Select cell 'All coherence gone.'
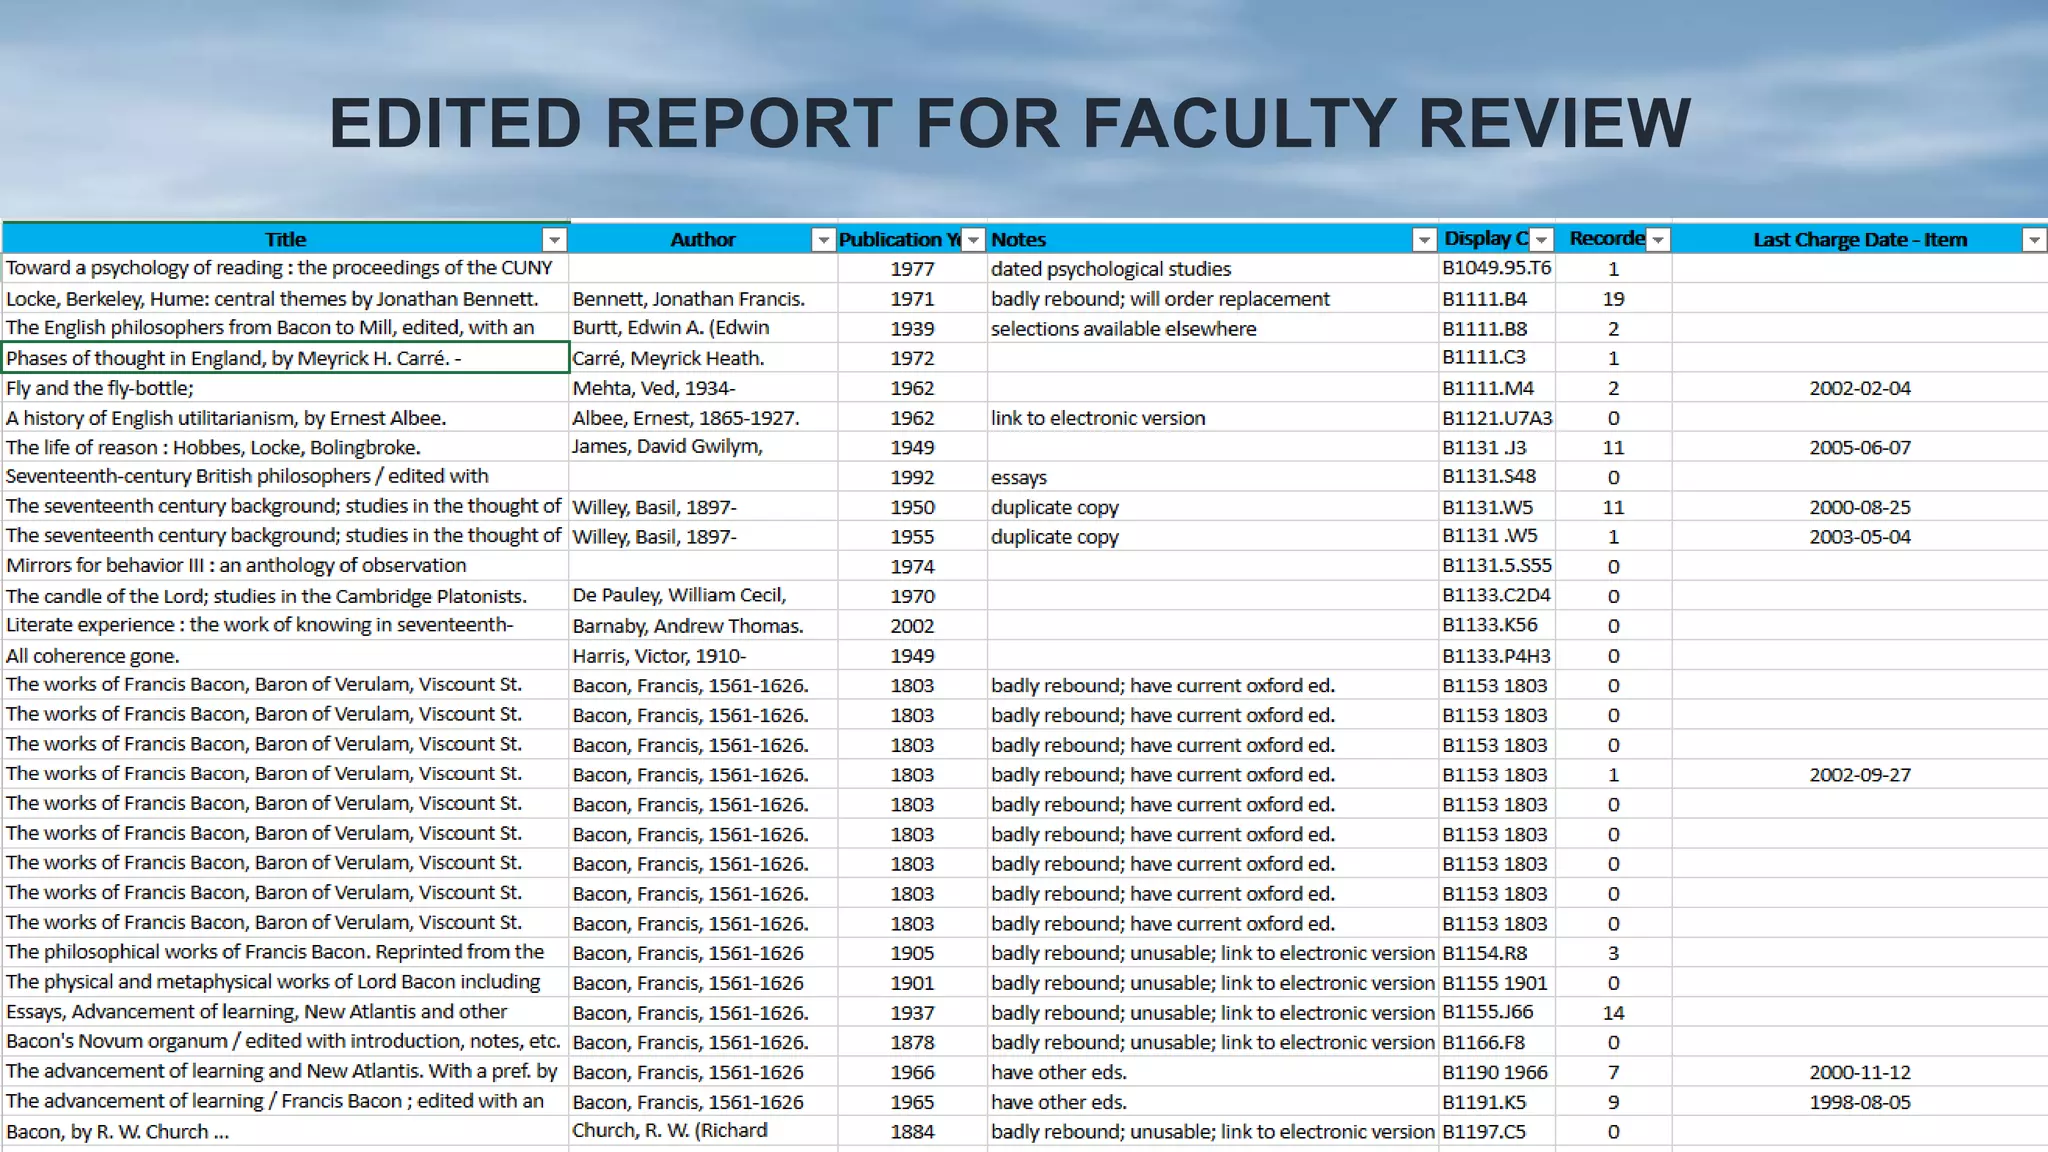Screen dimensions: 2048x1152 (x=286, y=656)
